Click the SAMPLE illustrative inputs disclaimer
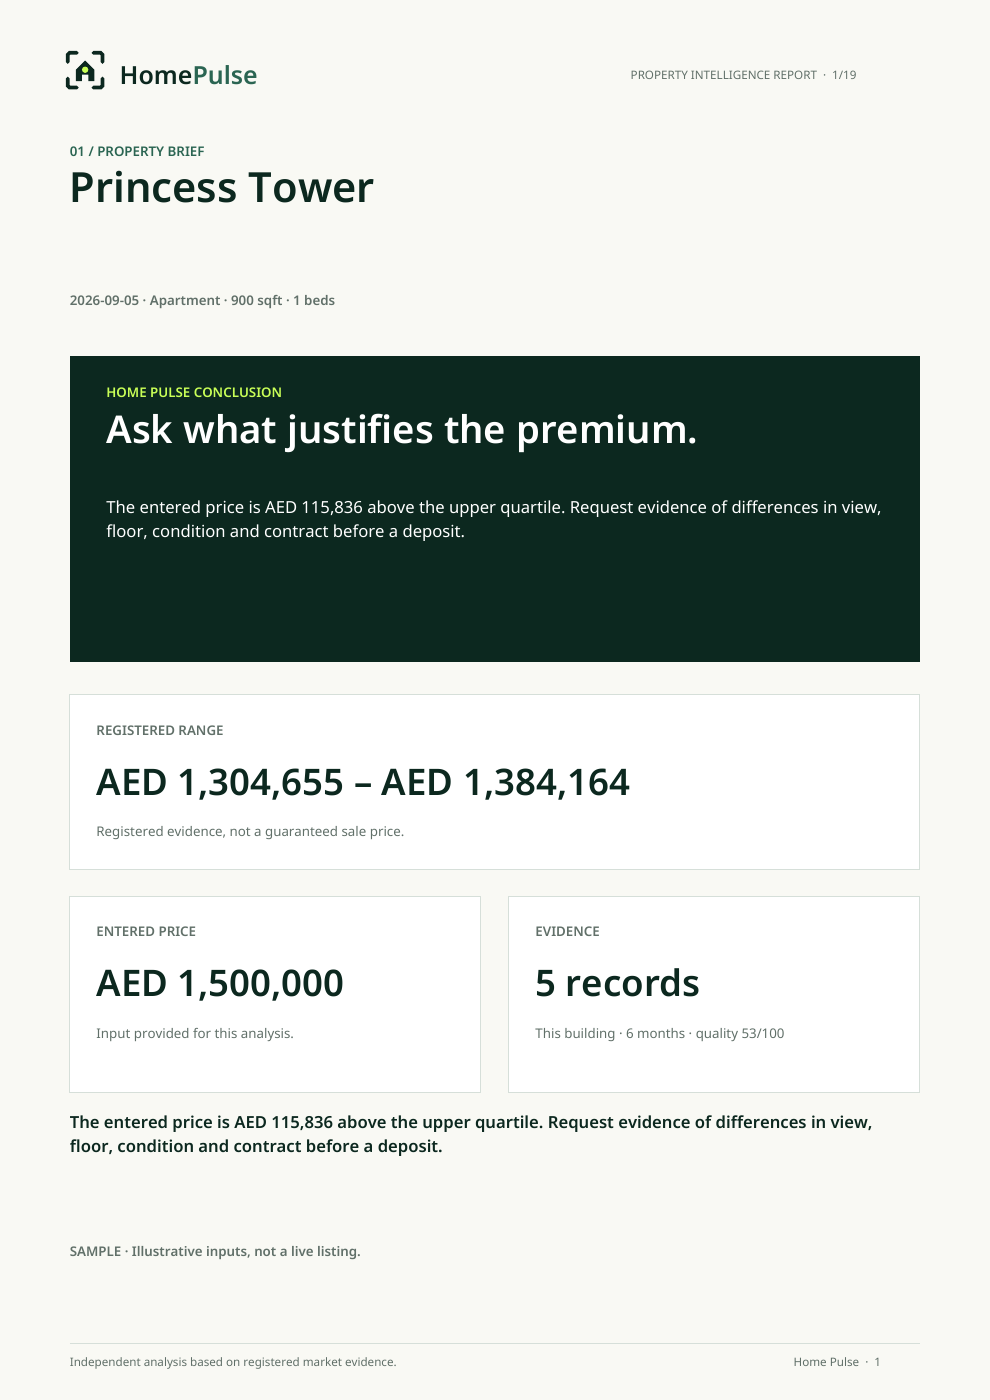 pyautogui.click(x=215, y=1251)
